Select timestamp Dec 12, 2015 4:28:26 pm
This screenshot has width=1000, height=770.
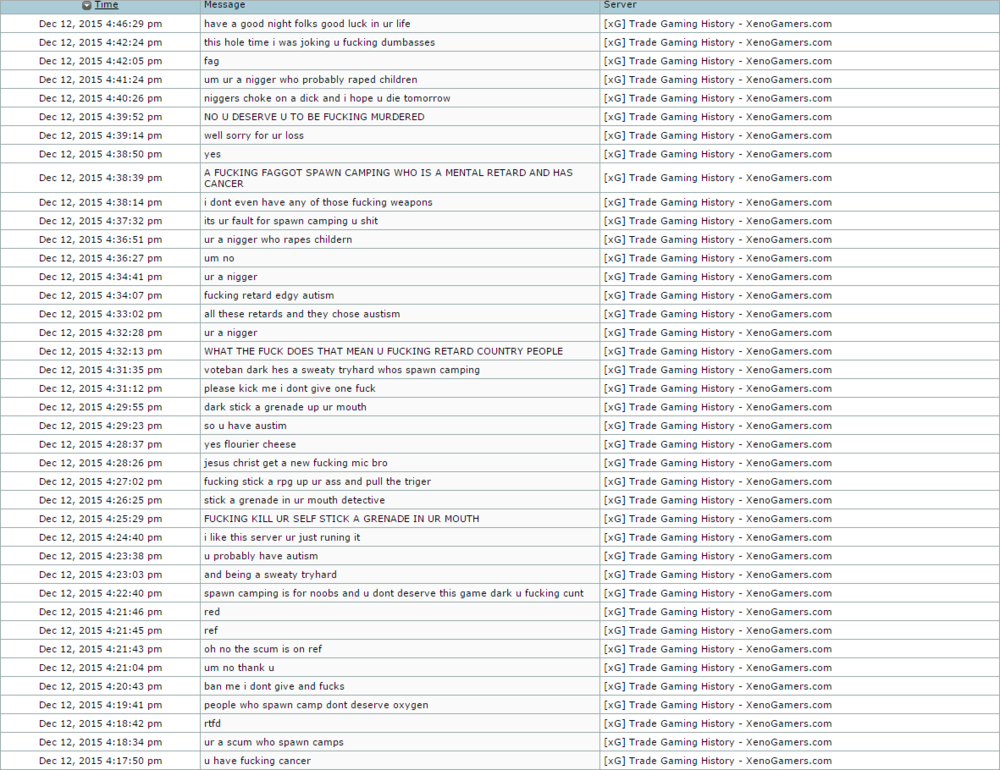(100, 463)
